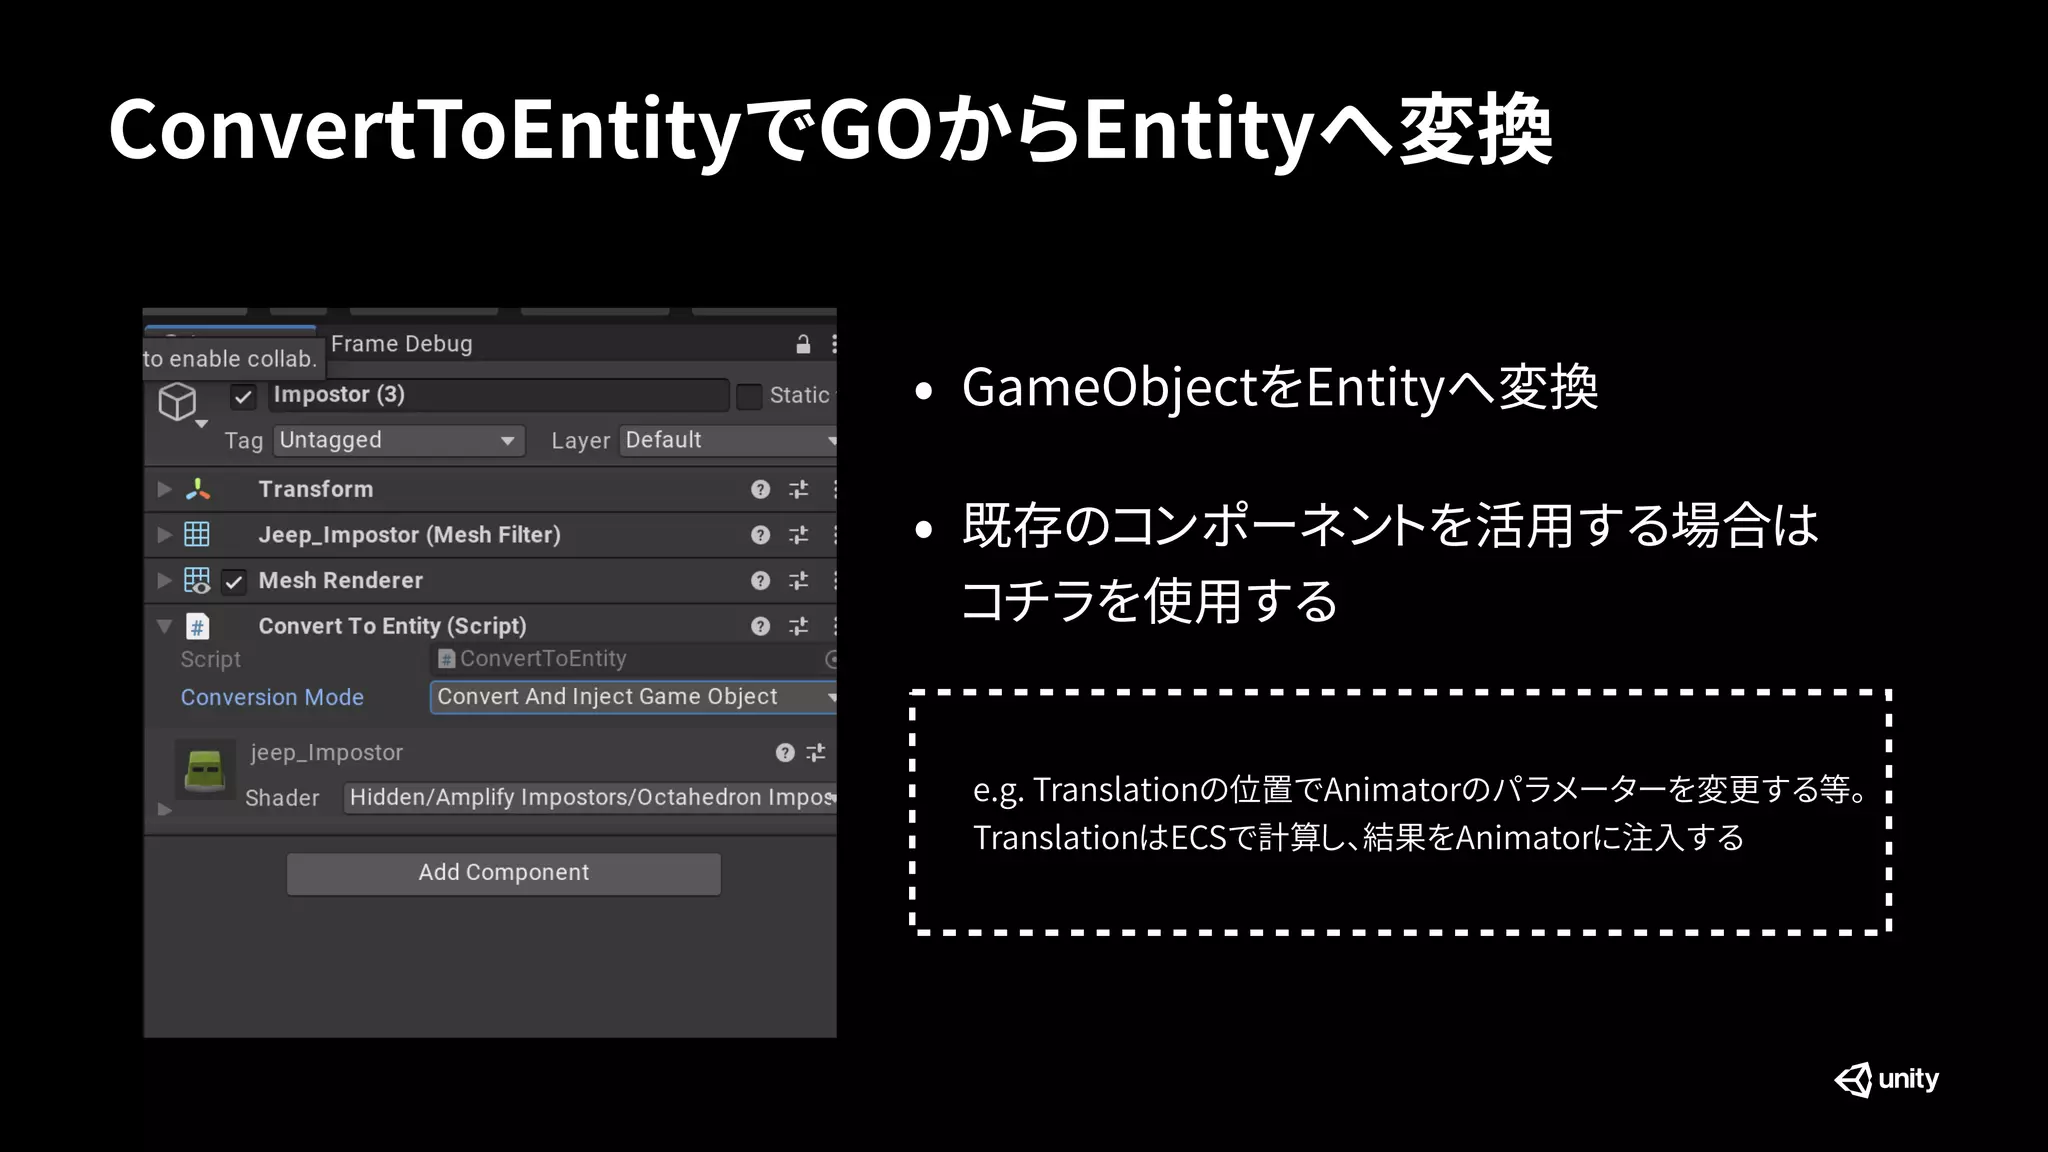The image size is (2048, 1152).
Task: Open help for Transform component
Action: (761, 489)
